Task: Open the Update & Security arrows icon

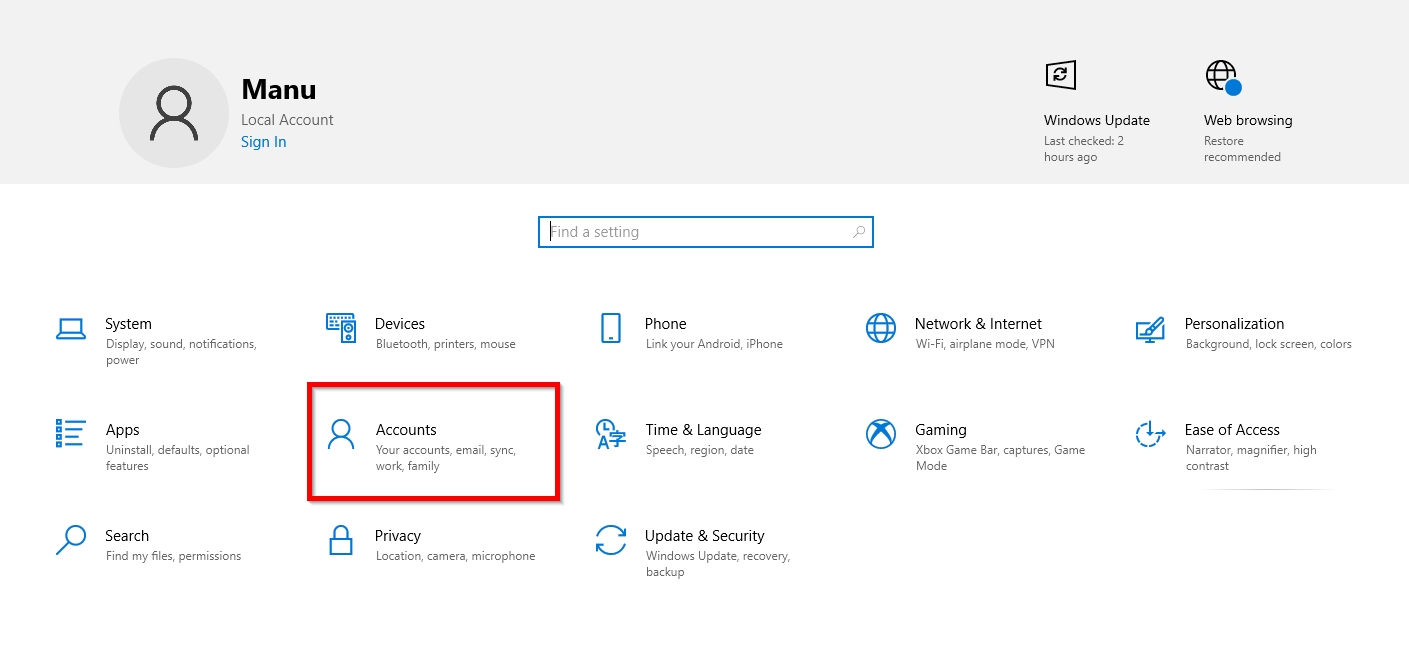Action: pos(610,540)
